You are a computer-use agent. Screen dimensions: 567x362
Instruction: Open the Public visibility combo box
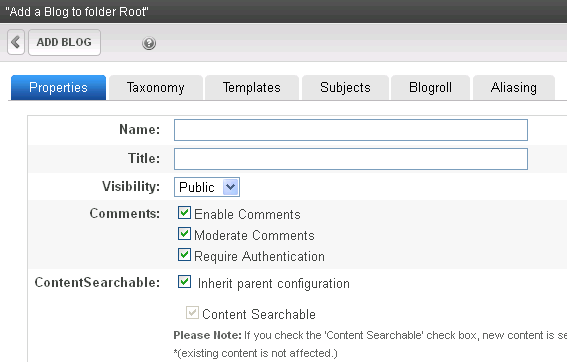pyautogui.click(x=207, y=187)
